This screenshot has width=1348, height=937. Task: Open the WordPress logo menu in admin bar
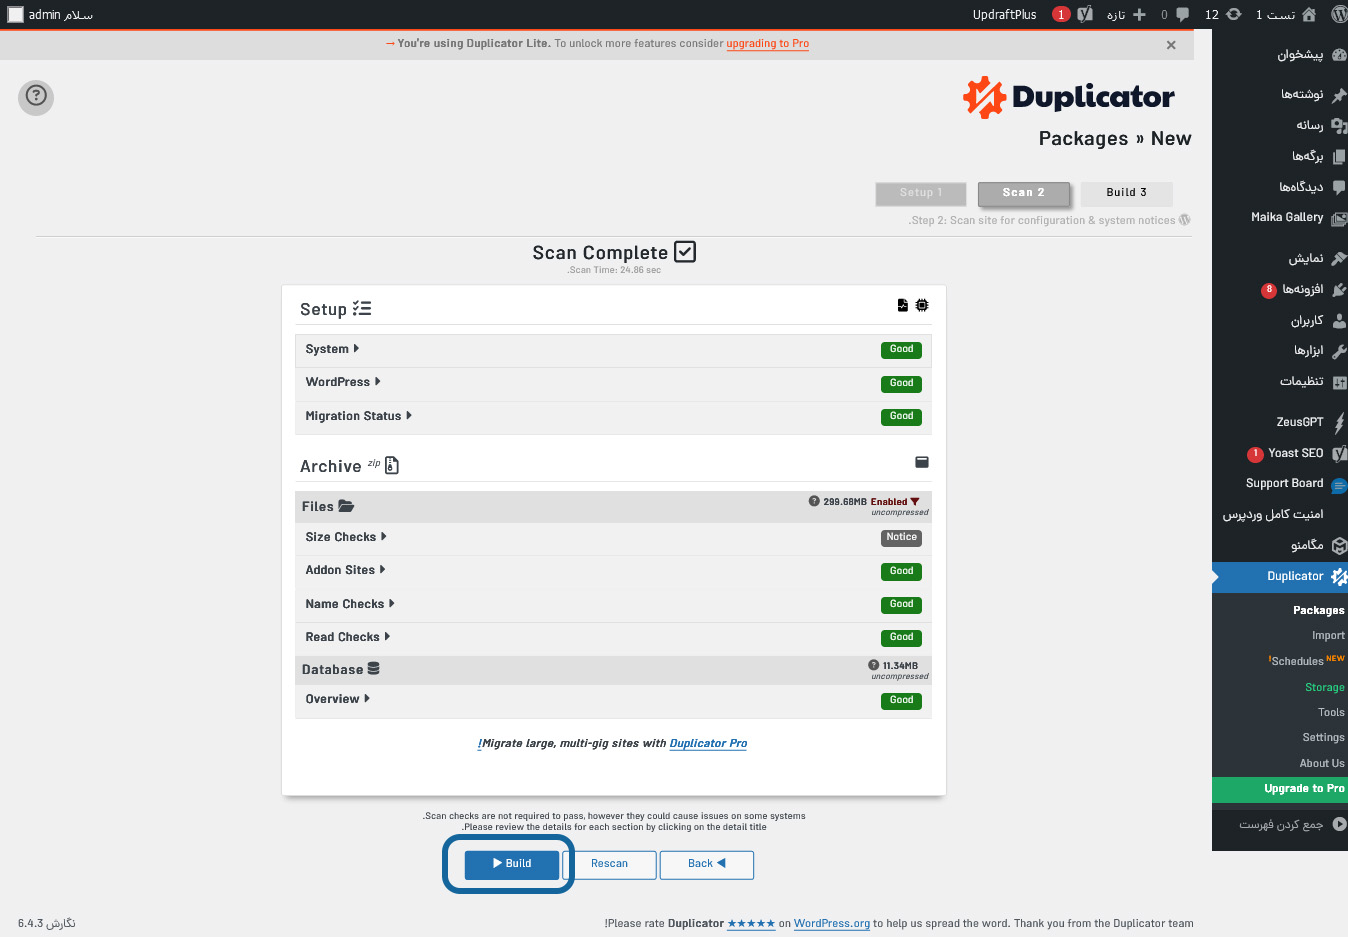coord(1338,14)
